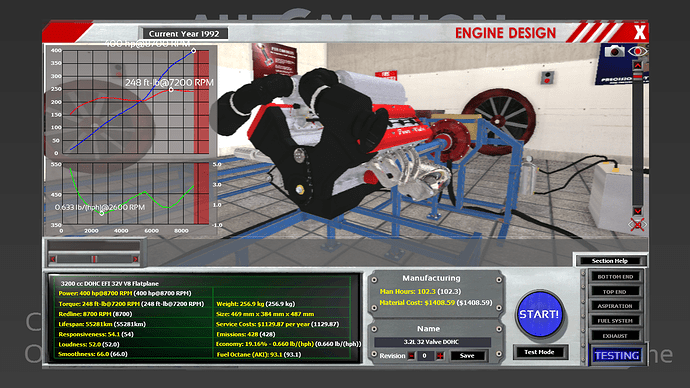
Task: Toggle the Test Mode button
Action: click(x=540, y=352)
